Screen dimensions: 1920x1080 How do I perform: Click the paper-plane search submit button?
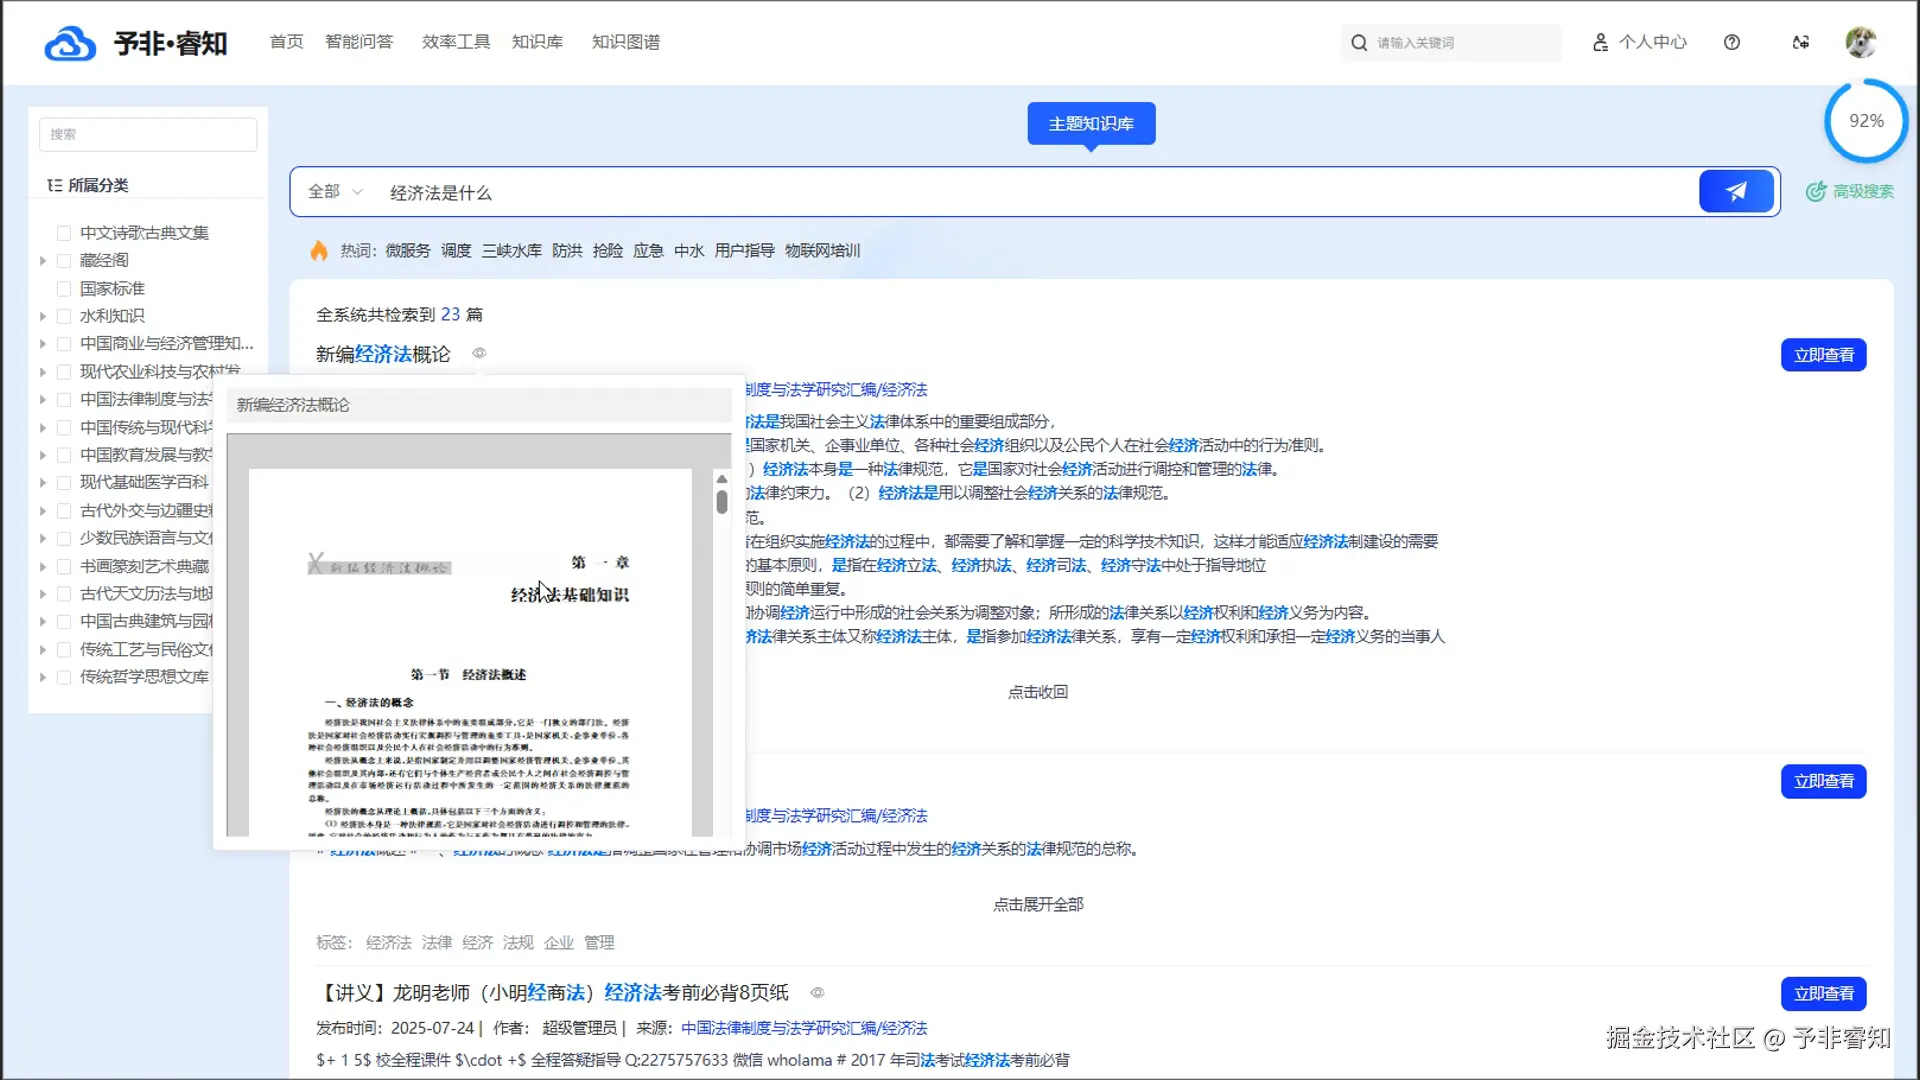click(1736, 191)
